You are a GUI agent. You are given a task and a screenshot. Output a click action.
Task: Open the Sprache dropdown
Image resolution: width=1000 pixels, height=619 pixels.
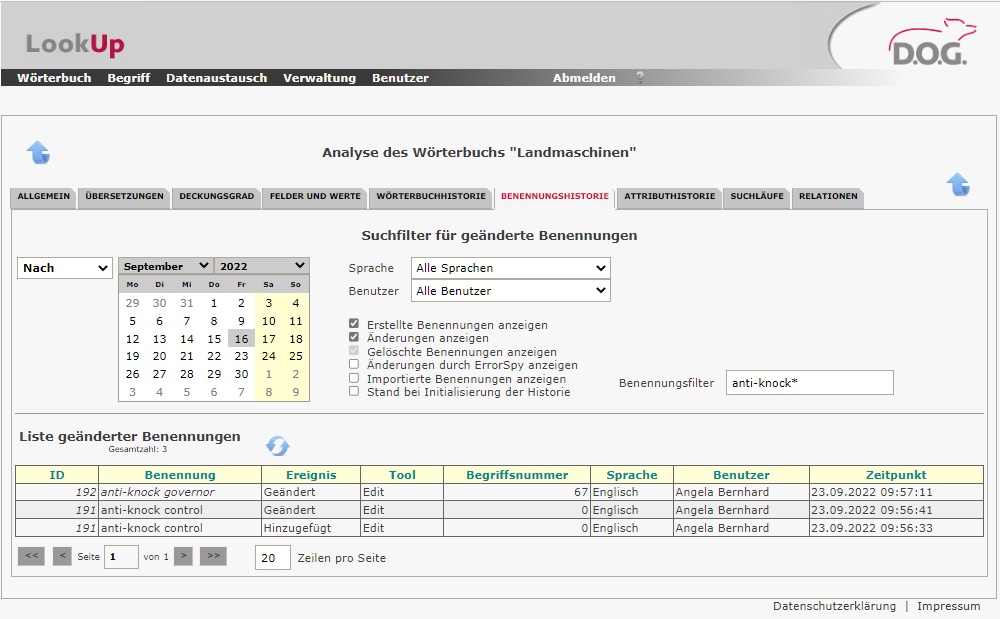510,268
